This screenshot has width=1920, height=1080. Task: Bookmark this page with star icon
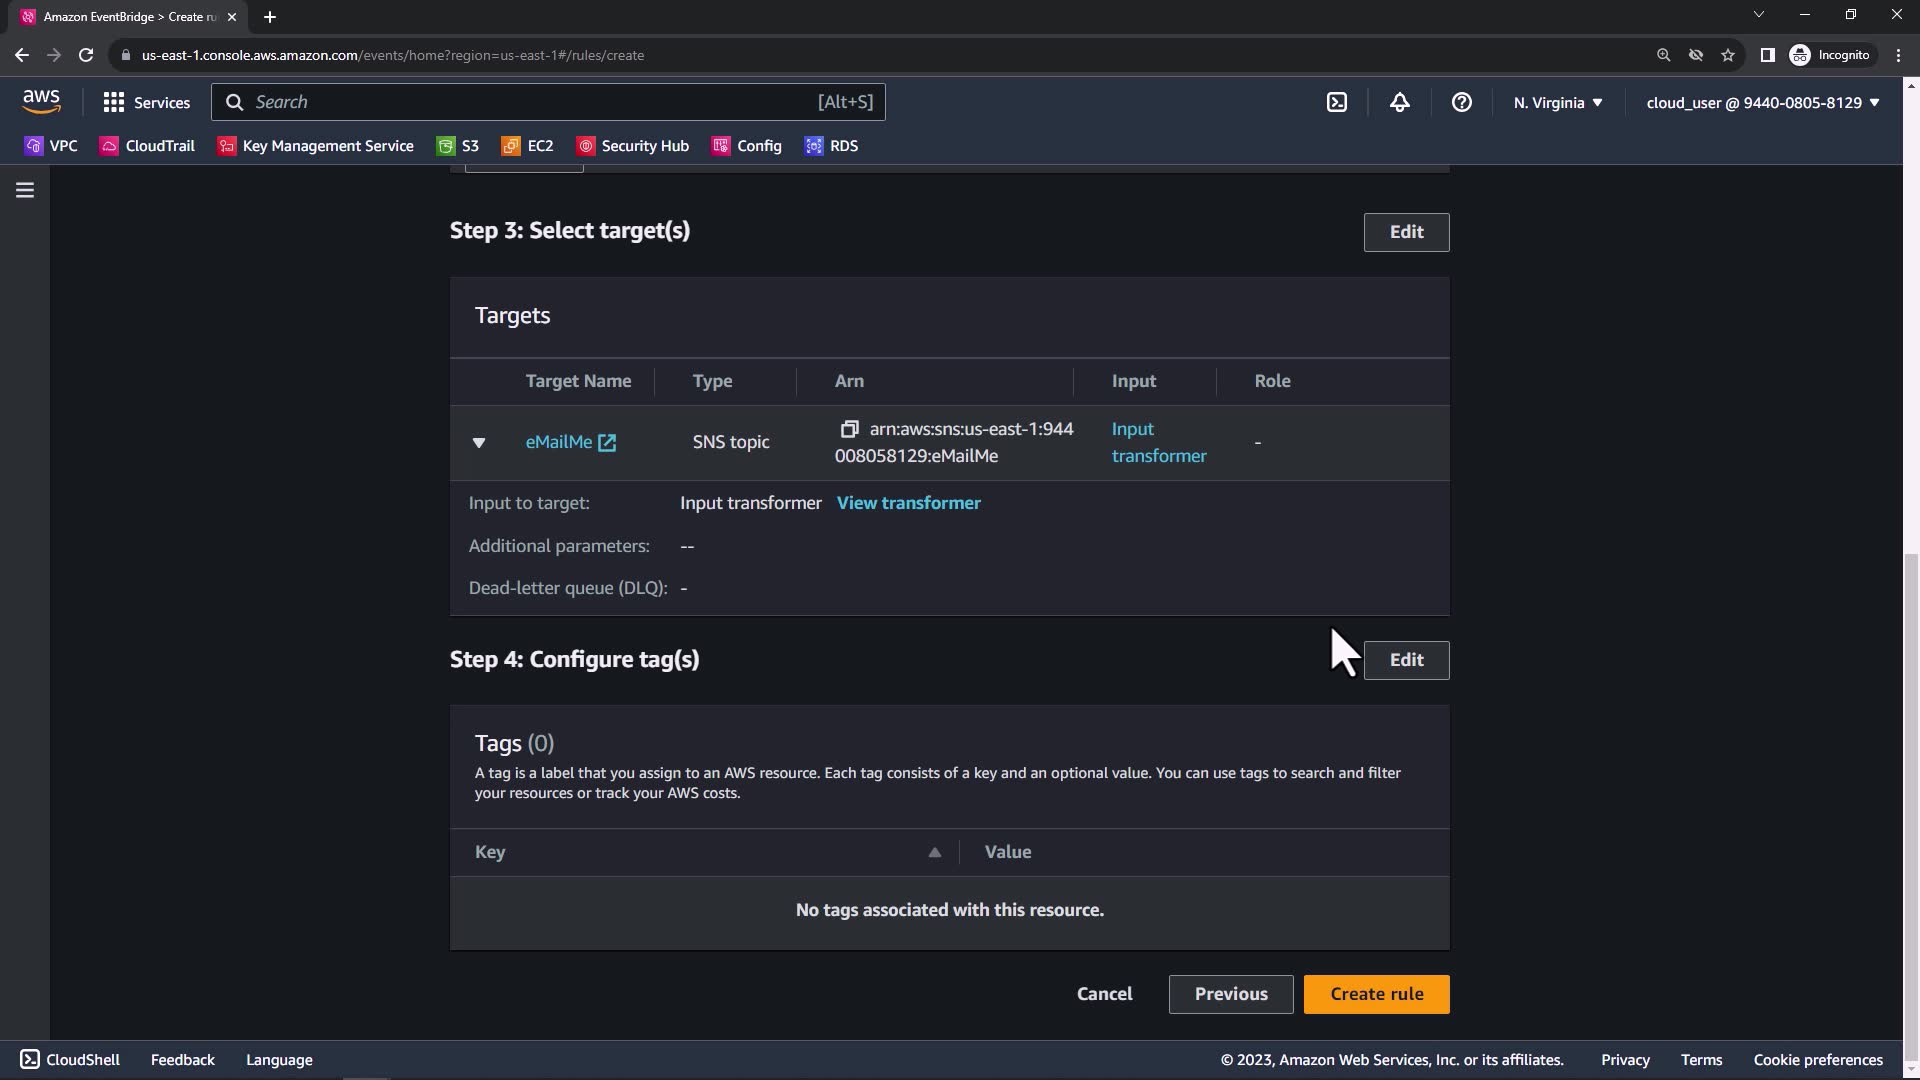[1728, 55]
